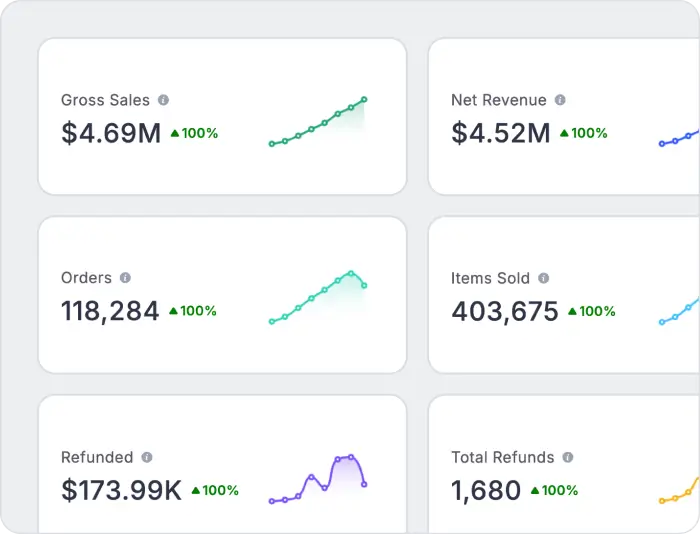Click the $173.99K Refunded amount
Screen dimensions: 700x534
click(121, 490)
